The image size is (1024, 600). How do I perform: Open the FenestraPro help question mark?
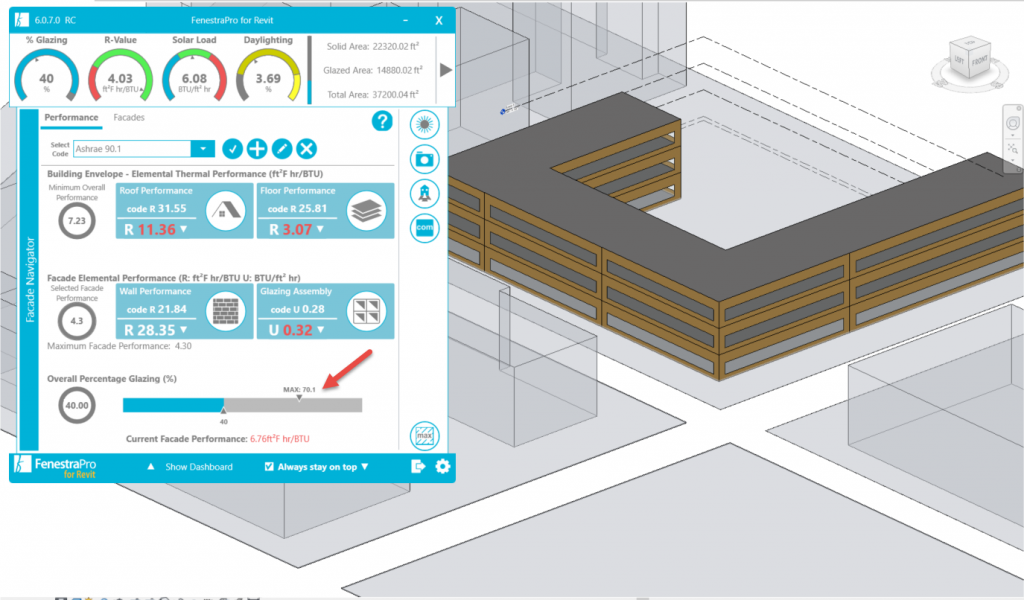point(382,121)
